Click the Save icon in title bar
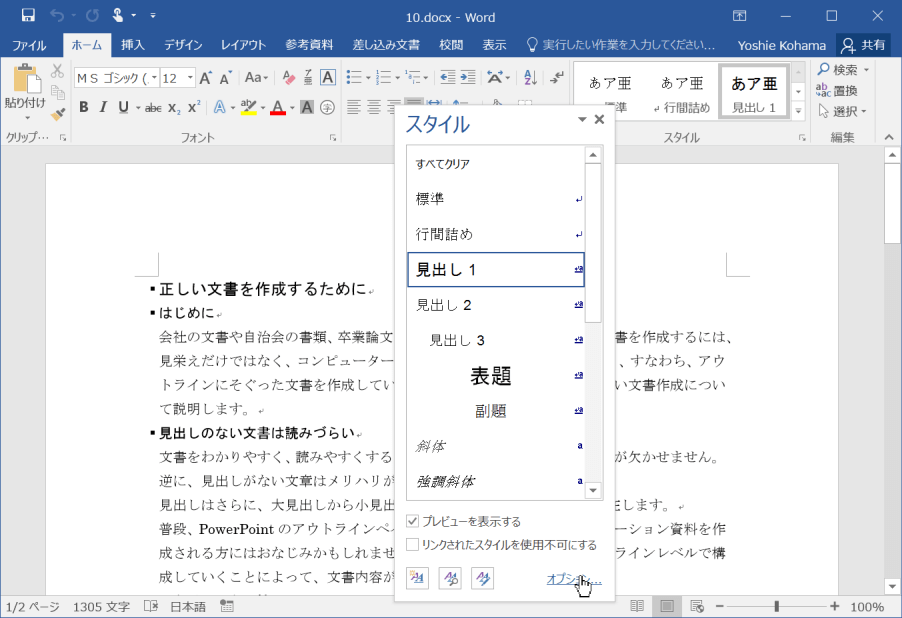The width and height of the screenshot is (902, 618). point(28,16)
